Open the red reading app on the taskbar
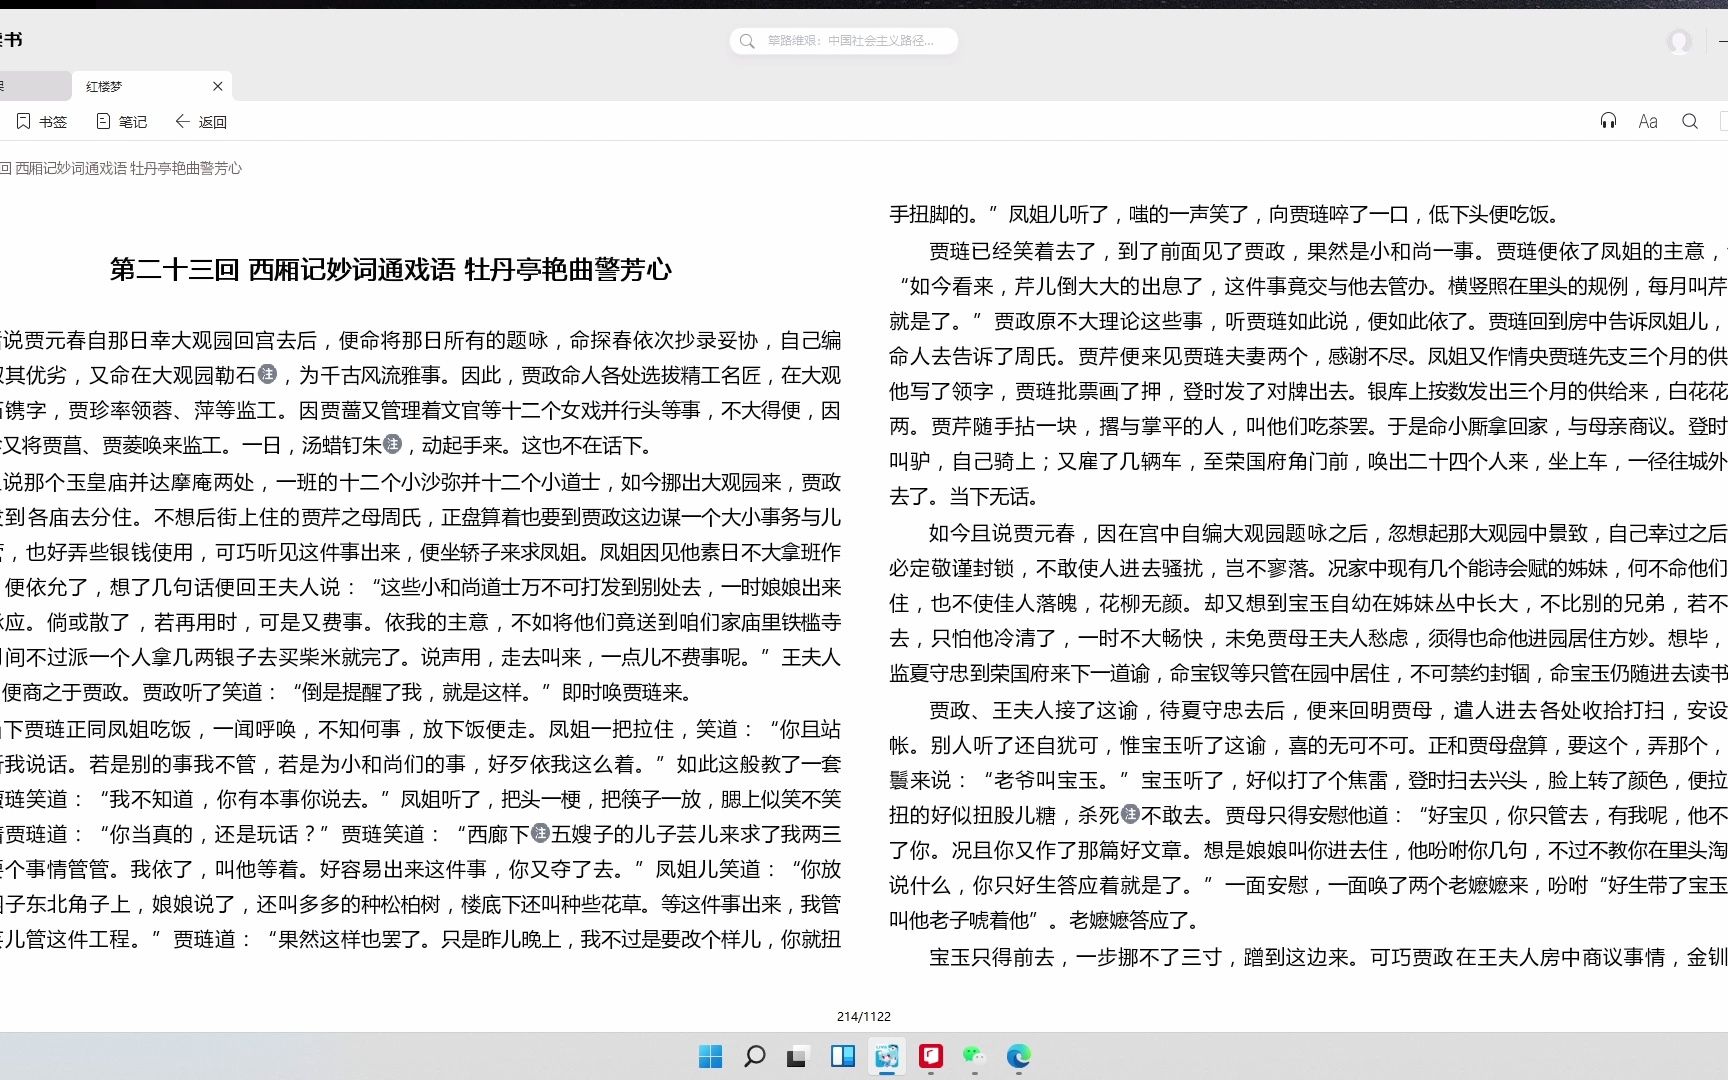 (931, 1056)
